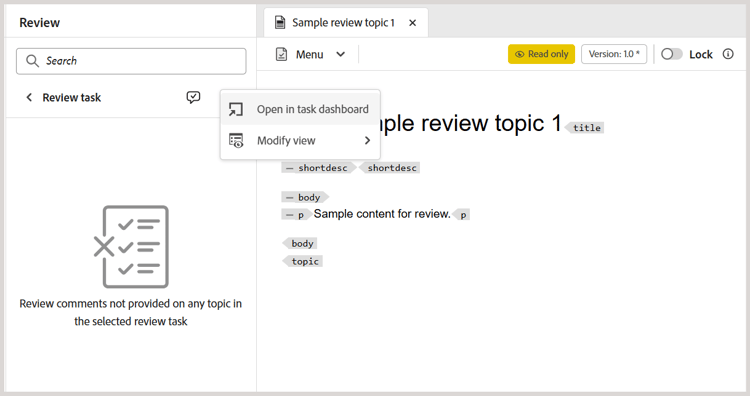Expand the Menu dropdown chevron
This screenshot has height=396, width=750.
tap(341, 55)
